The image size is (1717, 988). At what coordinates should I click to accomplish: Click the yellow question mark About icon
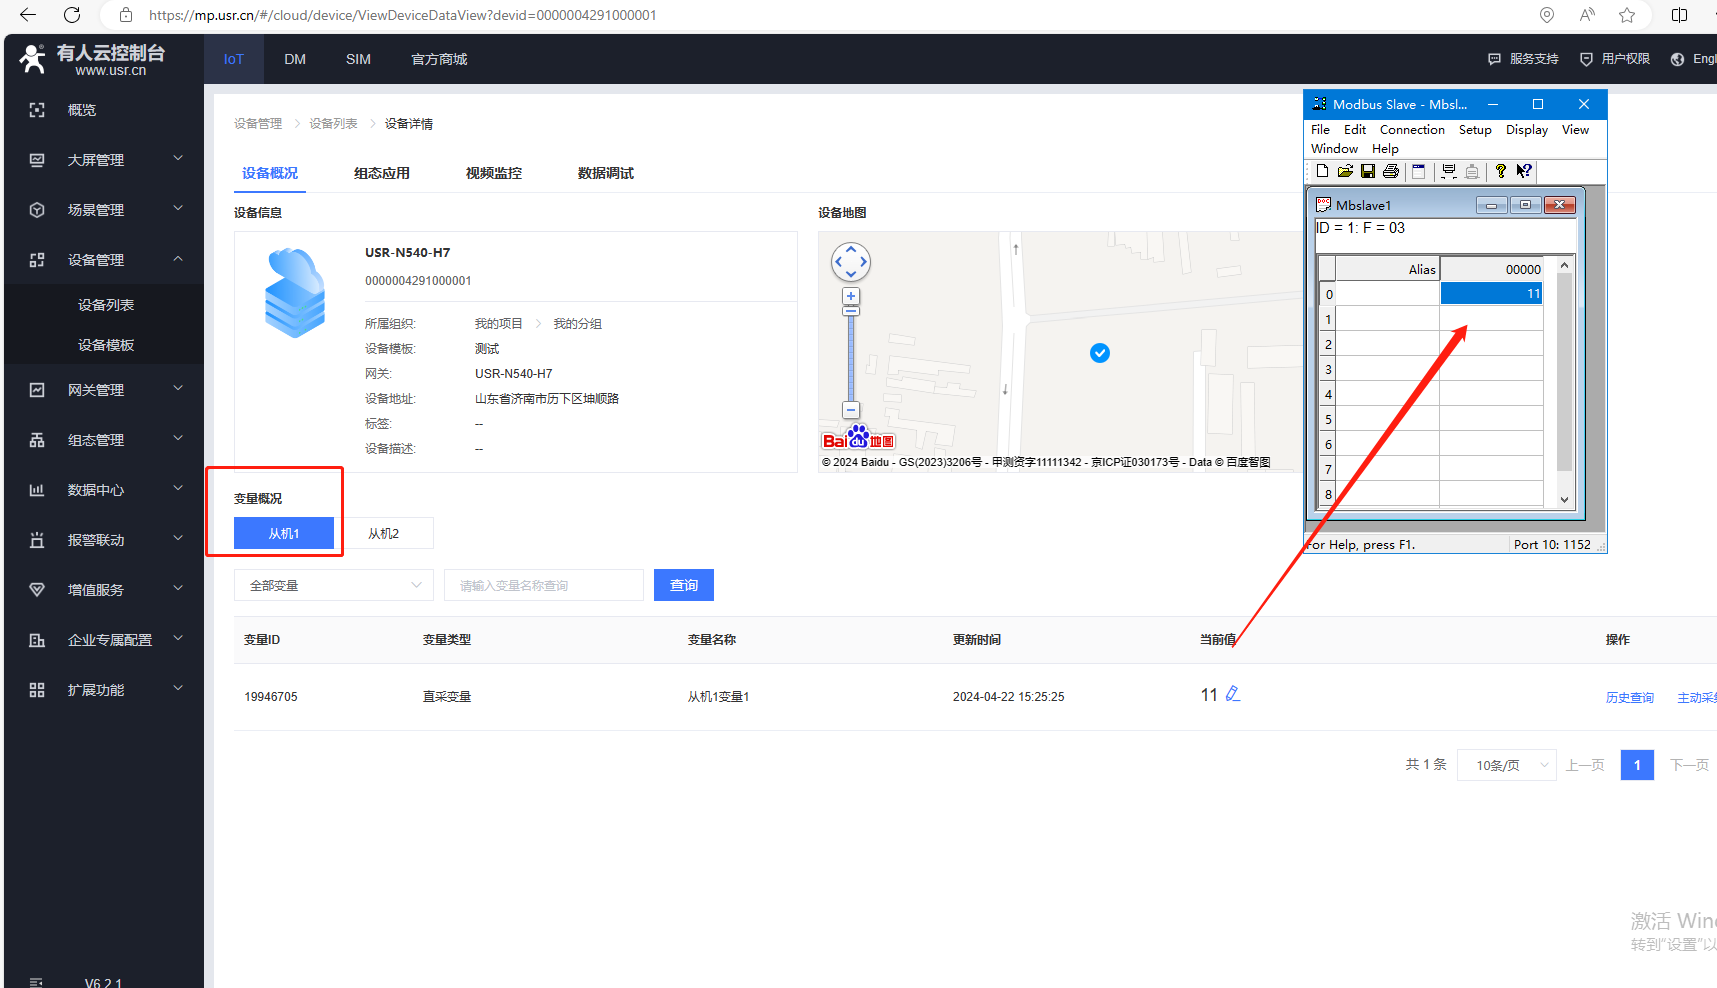coord(1500,172)
